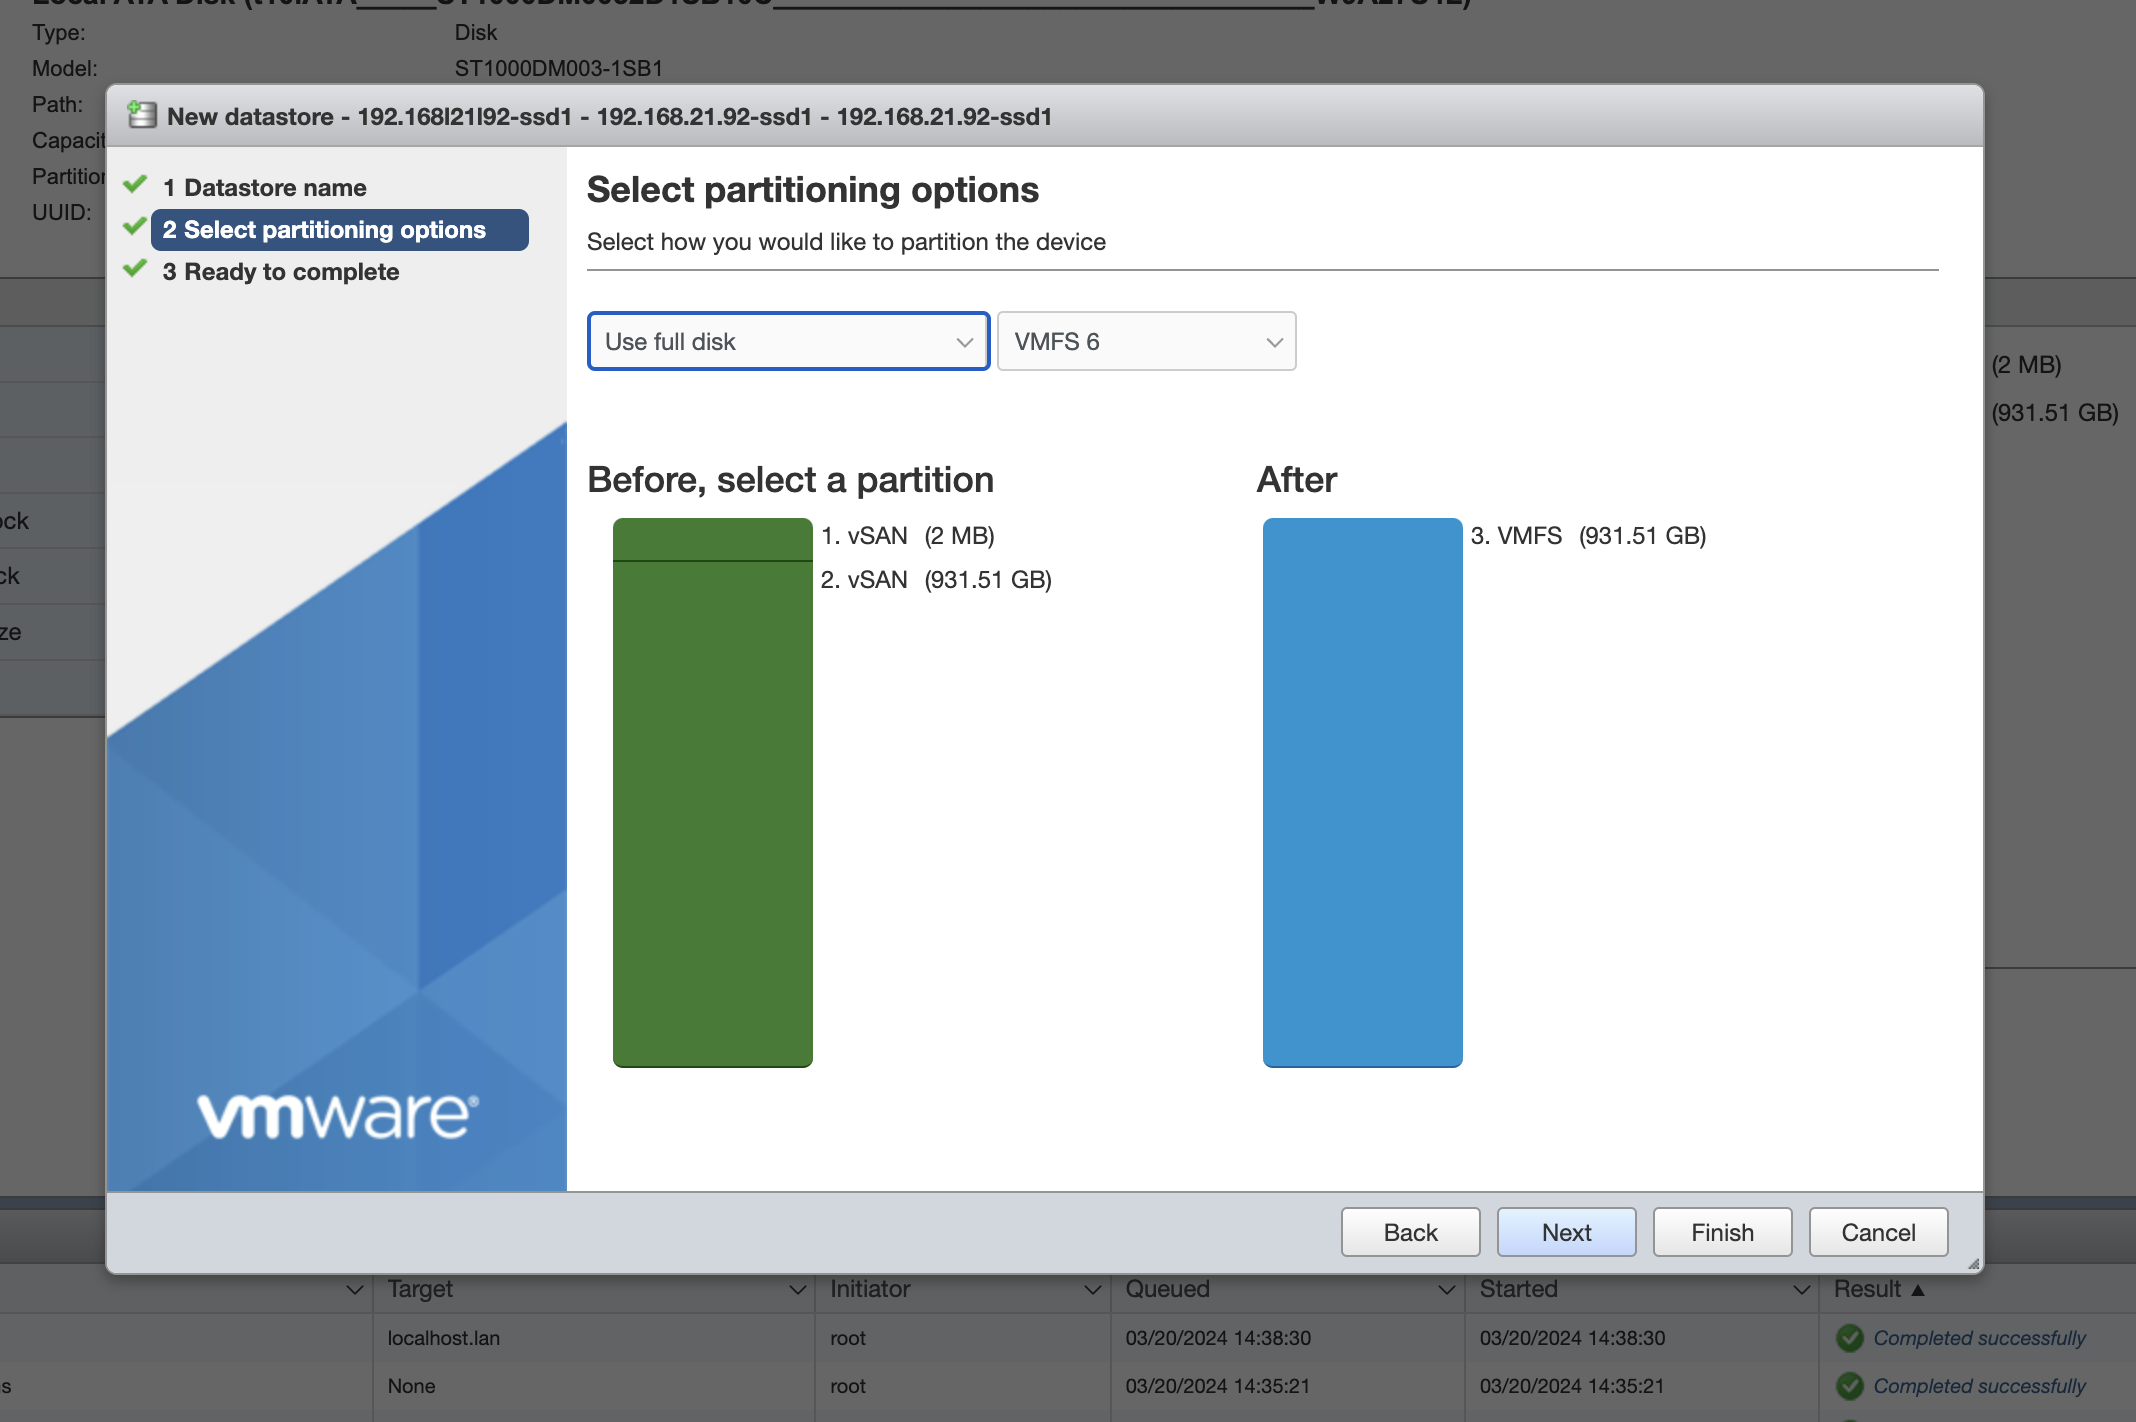Screen dimensions: 2136x1422
Task: Click the VMware logo
Action: point(338,1115)
